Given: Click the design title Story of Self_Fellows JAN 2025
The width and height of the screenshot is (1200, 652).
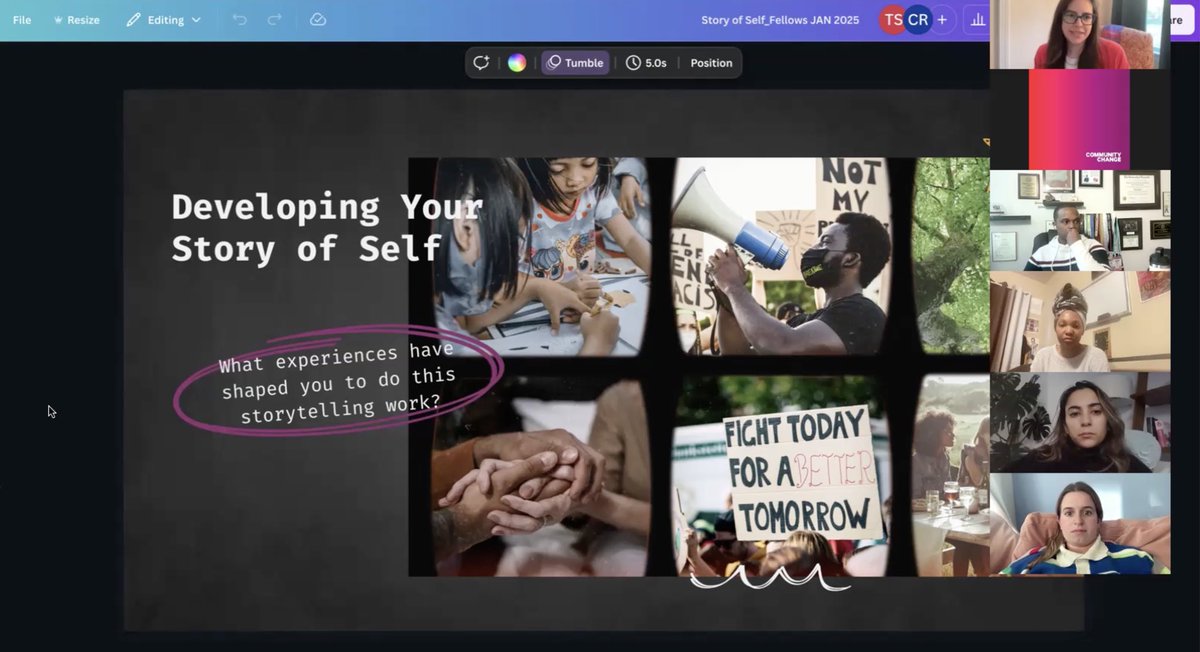Looking at the screenshot, I should (780, 20).
